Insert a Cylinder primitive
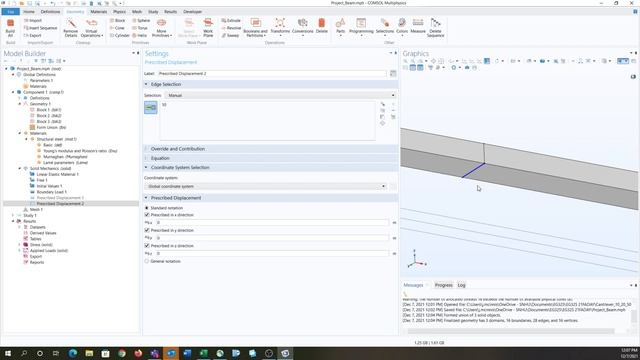The image size is (640, 360). pos(120,36)
